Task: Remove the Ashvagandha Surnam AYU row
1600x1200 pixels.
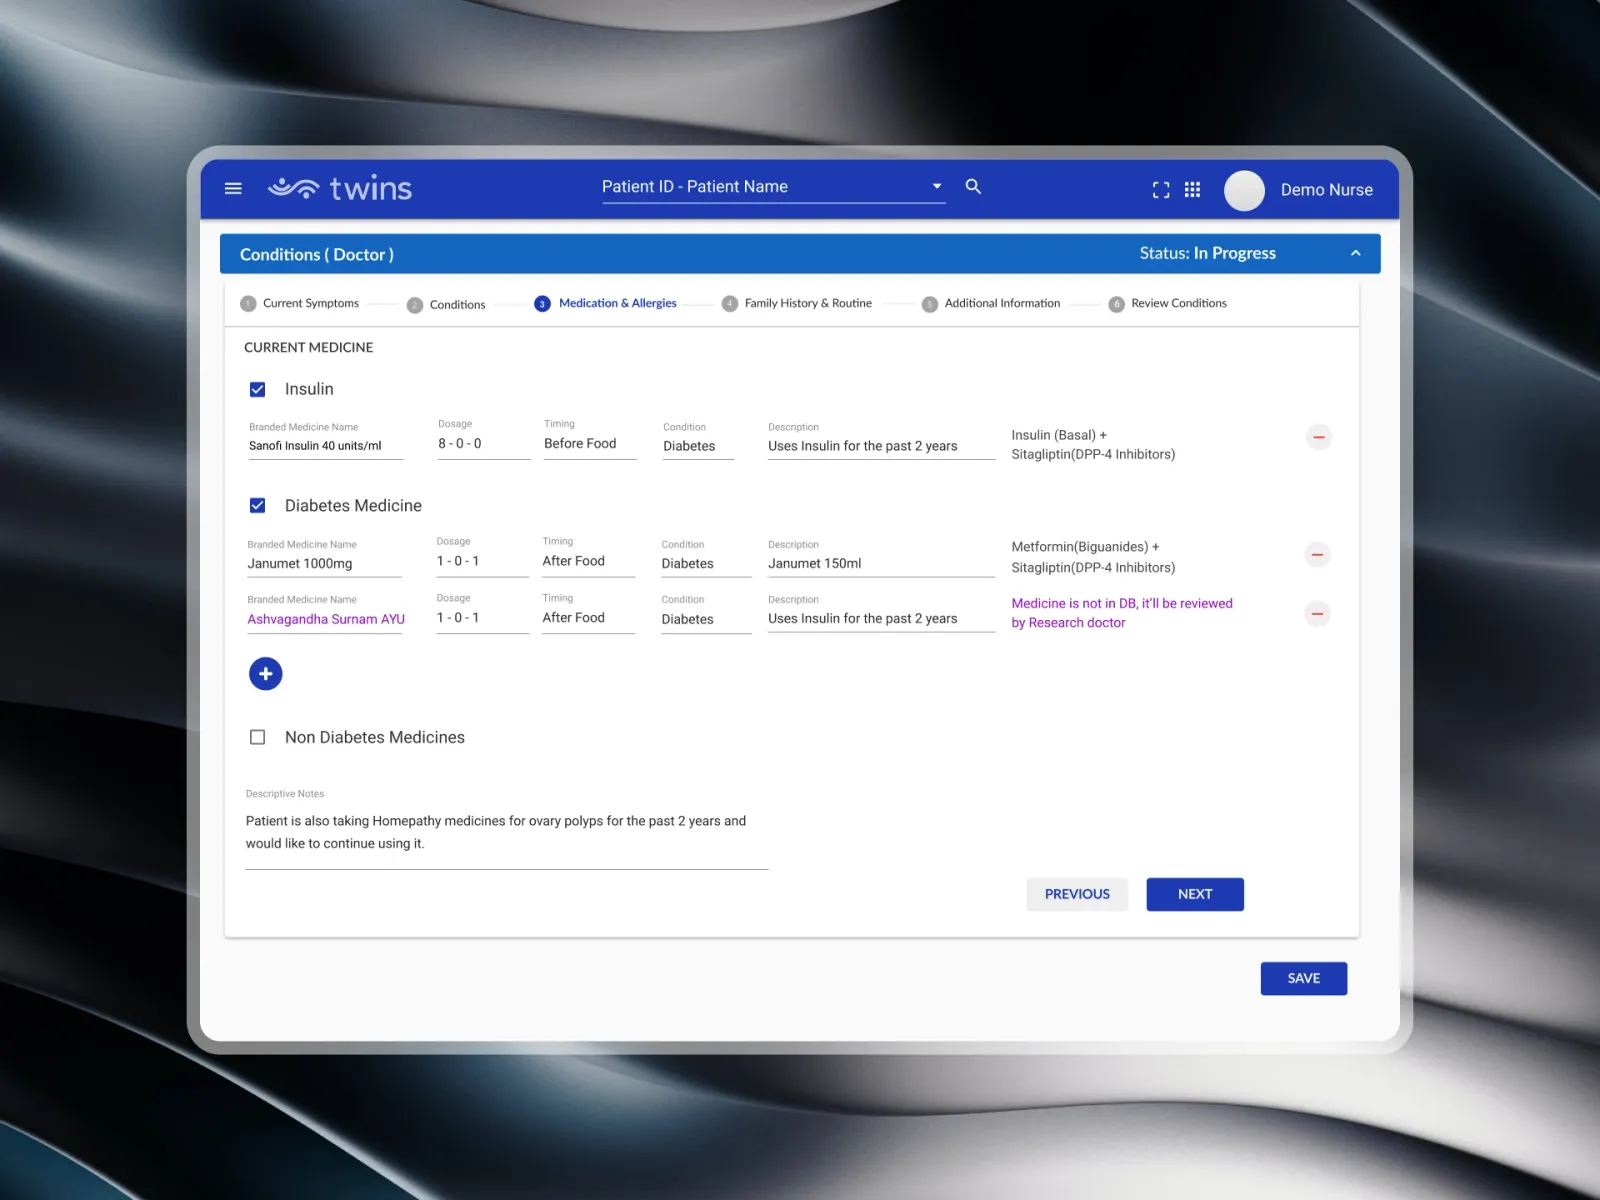Action: tap(1318, 614)
